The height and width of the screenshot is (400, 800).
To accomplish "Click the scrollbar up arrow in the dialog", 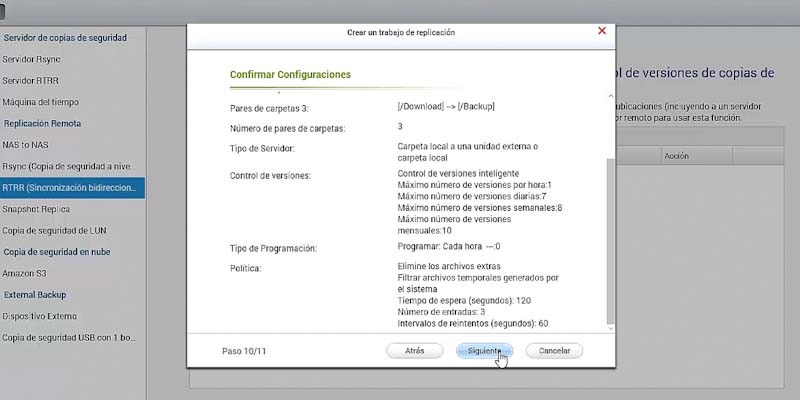I will point(611,96).
